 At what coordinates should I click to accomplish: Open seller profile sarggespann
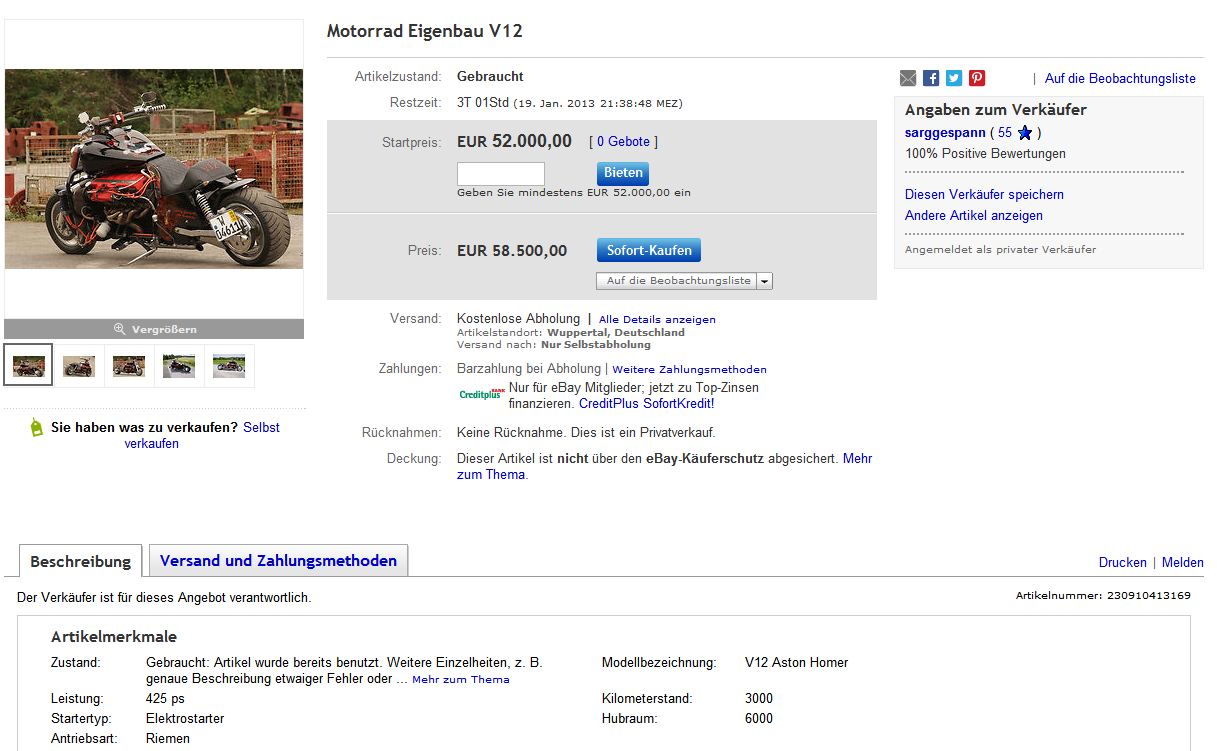click(x=944, y=133)
